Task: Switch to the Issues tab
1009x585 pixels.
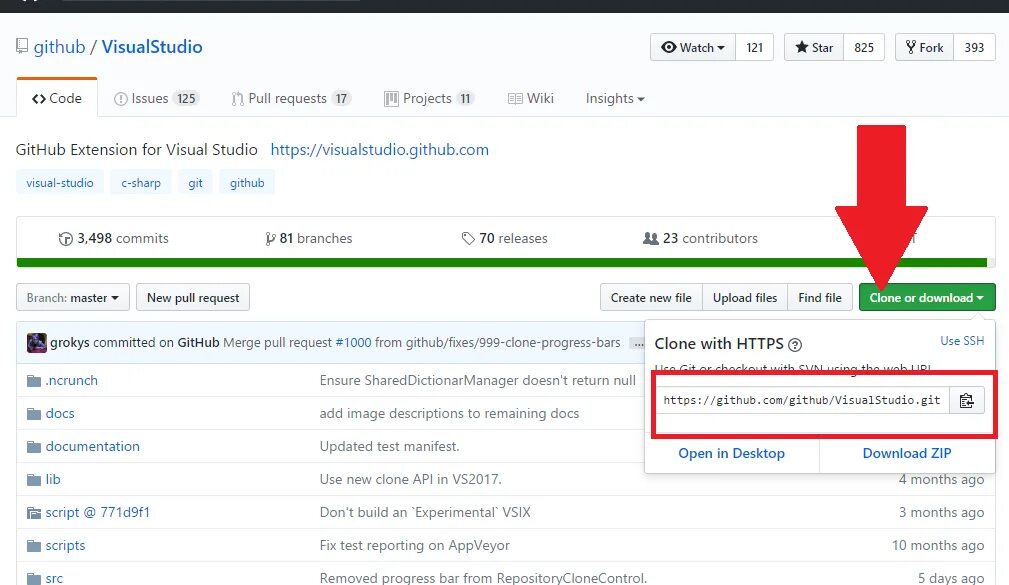Action: pyautogui.click(x=156, y=98)
